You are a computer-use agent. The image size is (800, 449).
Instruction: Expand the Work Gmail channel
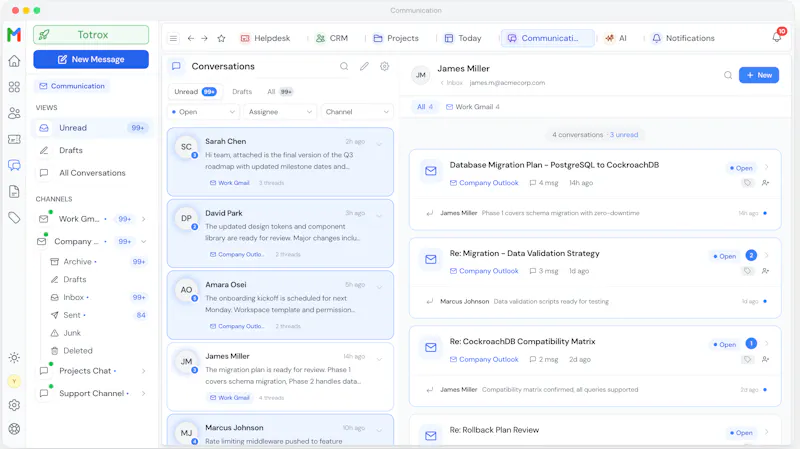tap(144, 219)
